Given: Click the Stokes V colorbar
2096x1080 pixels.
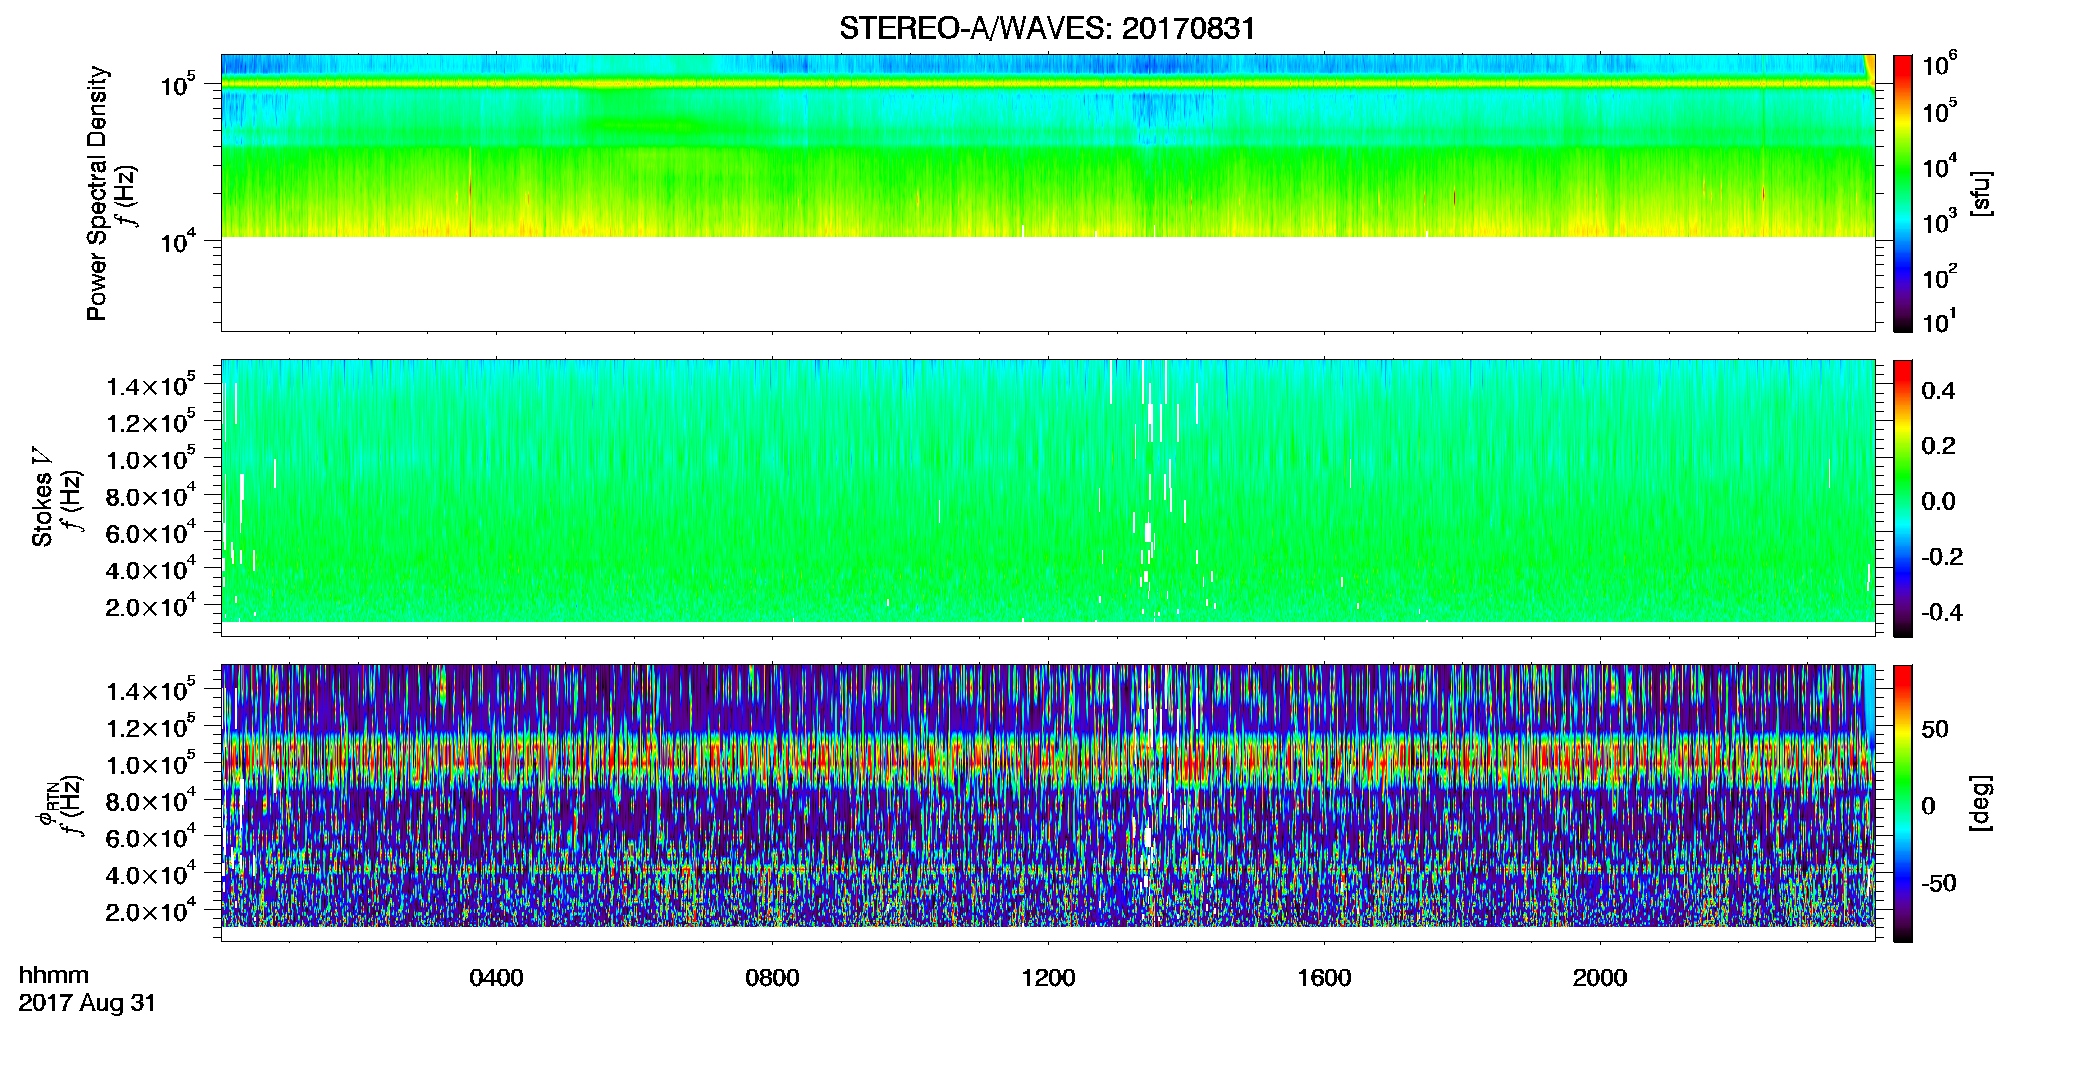Looking at the screenshot, I should click(x=1903, y=498).
